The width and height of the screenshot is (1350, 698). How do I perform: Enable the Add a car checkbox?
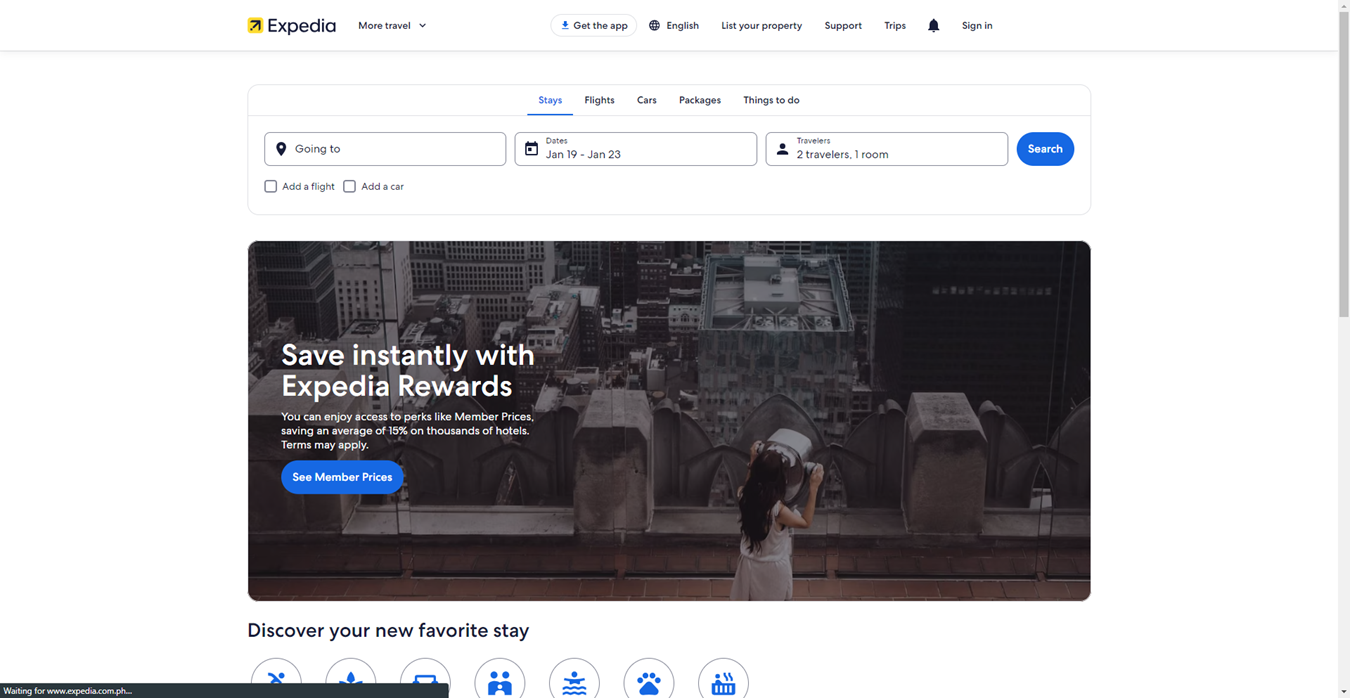(349, 186)
